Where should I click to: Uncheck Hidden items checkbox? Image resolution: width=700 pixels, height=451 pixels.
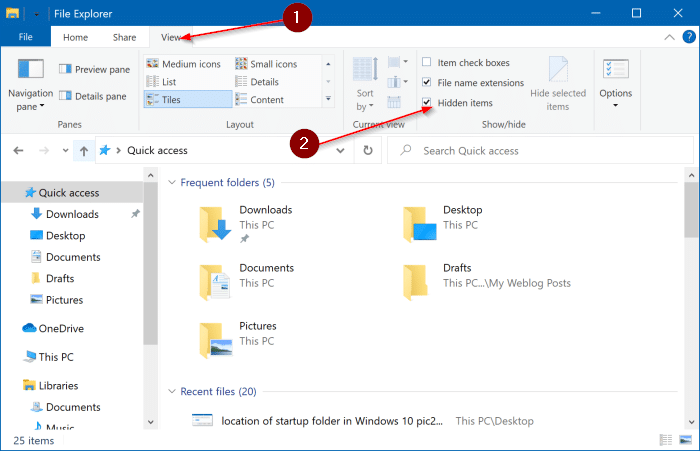(426, 102)
